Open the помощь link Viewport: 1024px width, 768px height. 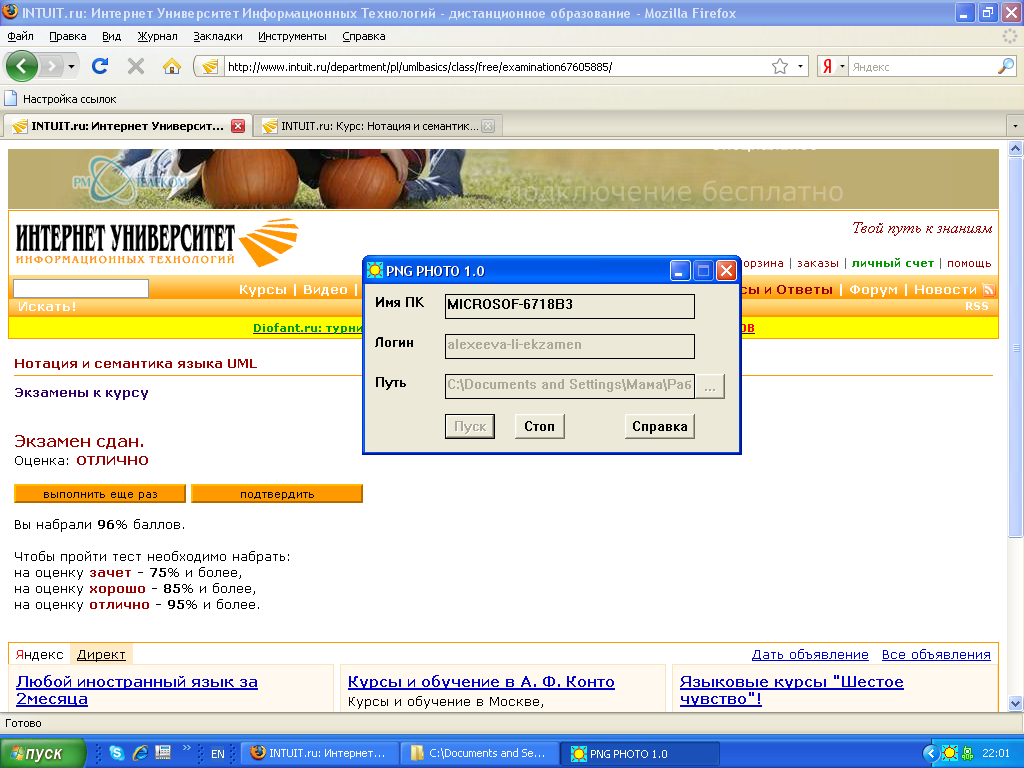coord(969,263)
